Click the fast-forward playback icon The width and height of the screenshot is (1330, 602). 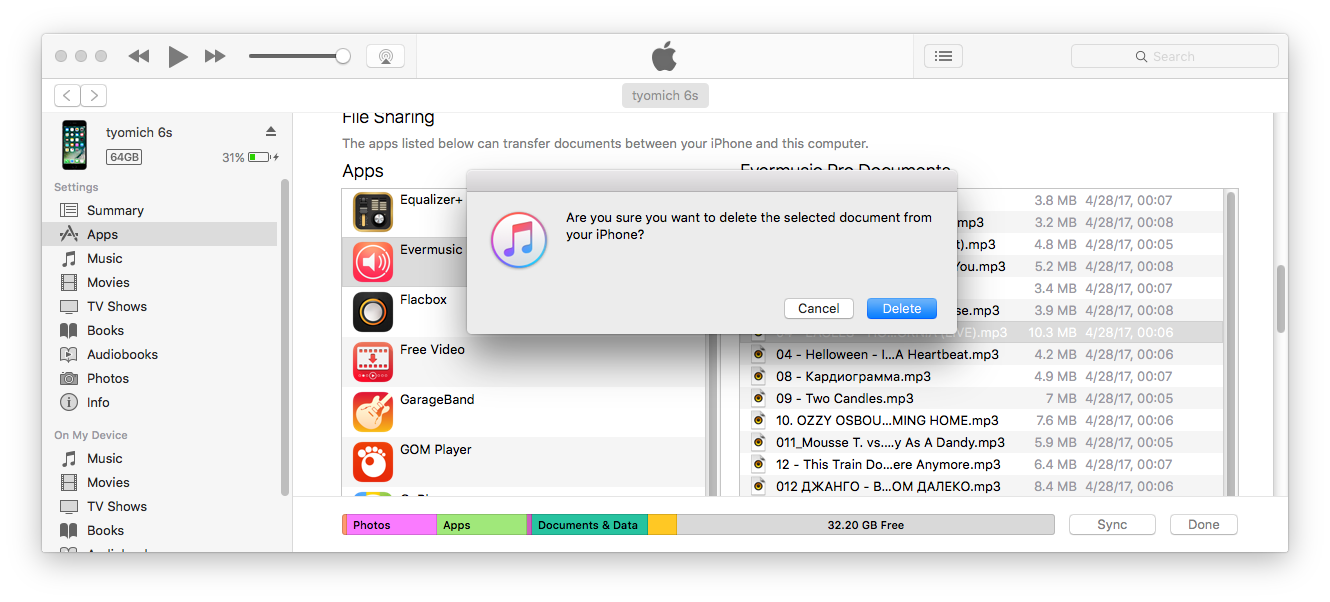pos(215,56)
